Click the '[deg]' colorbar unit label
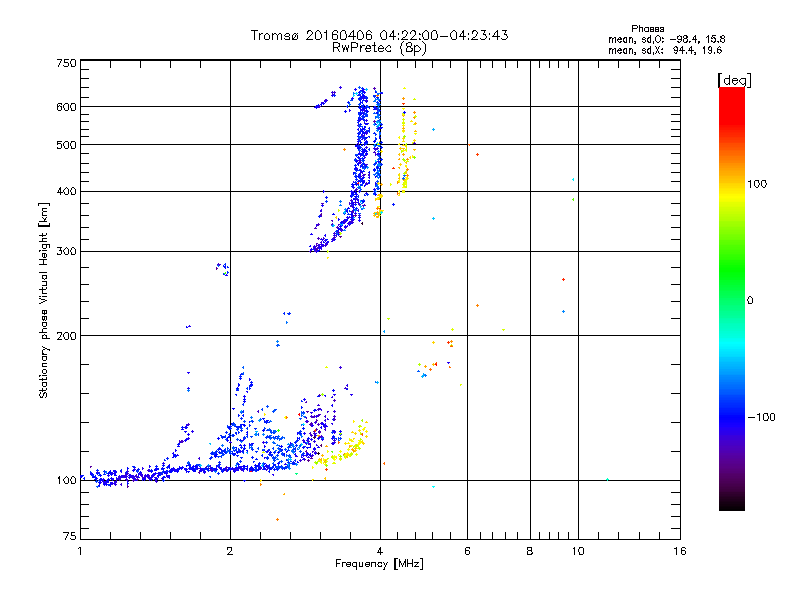The image size is (800, 600). 734,81
